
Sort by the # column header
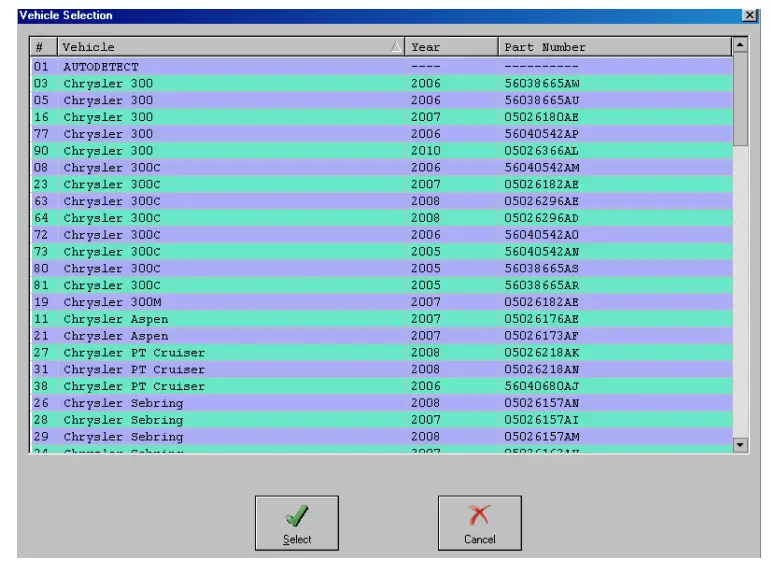click(43, 47)
